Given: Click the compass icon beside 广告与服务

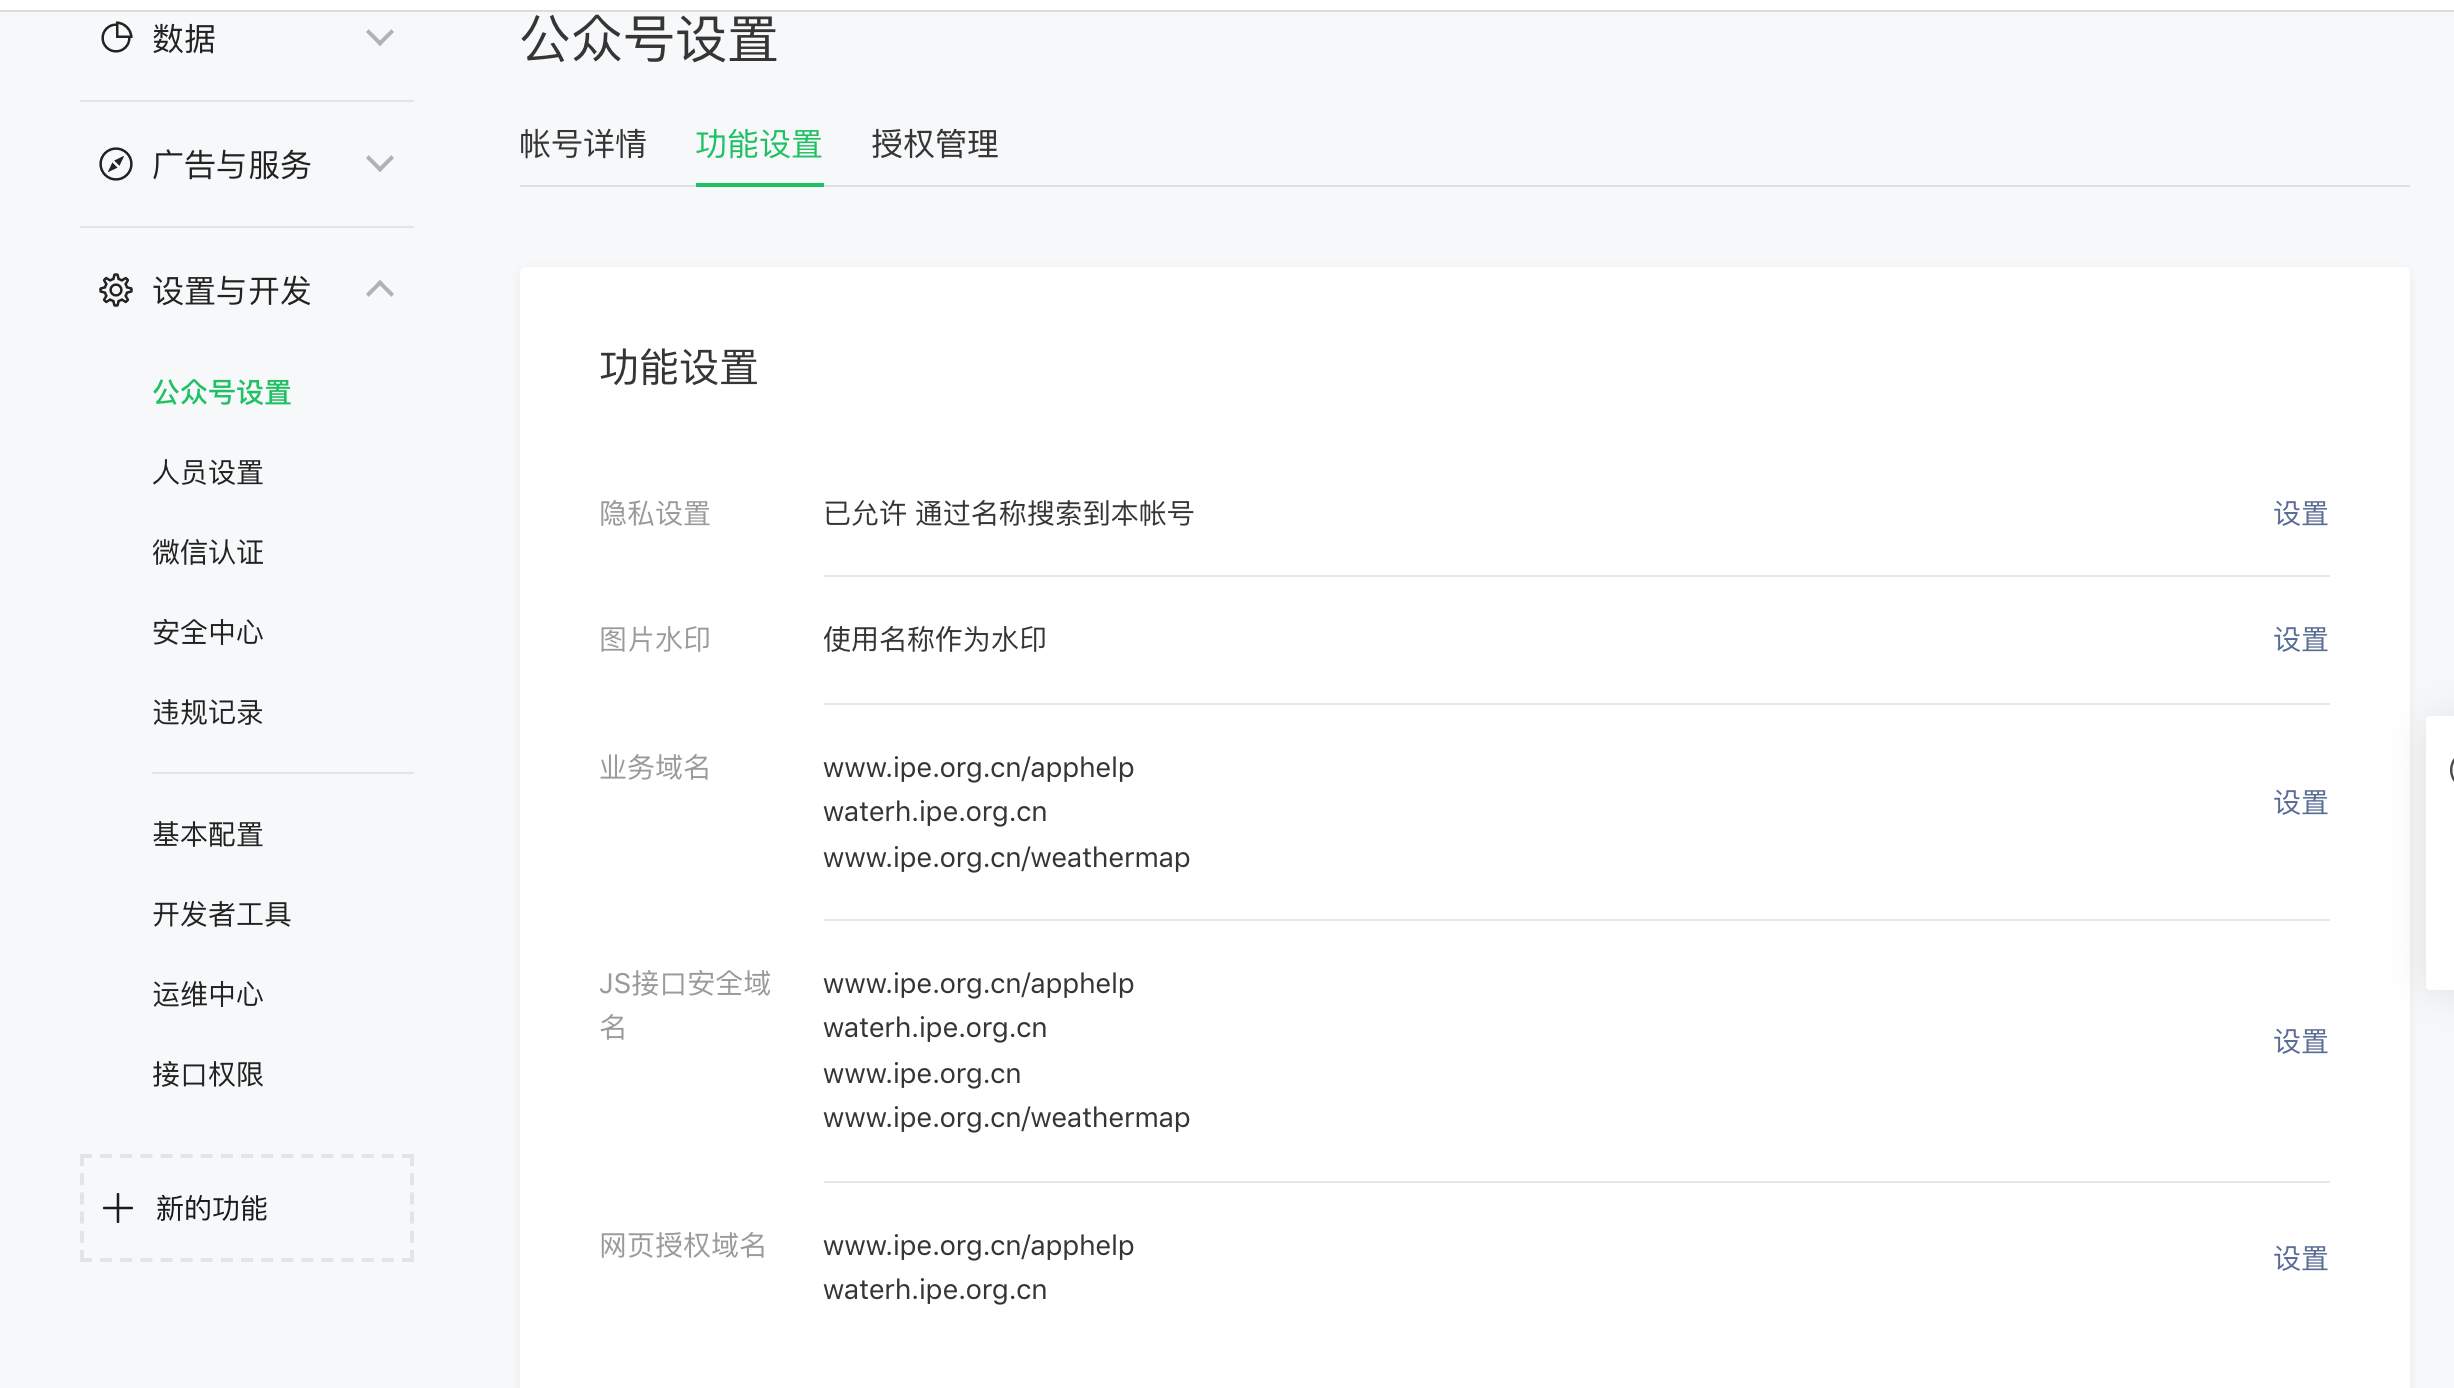Looking at the screenshot, I should 116,164.
